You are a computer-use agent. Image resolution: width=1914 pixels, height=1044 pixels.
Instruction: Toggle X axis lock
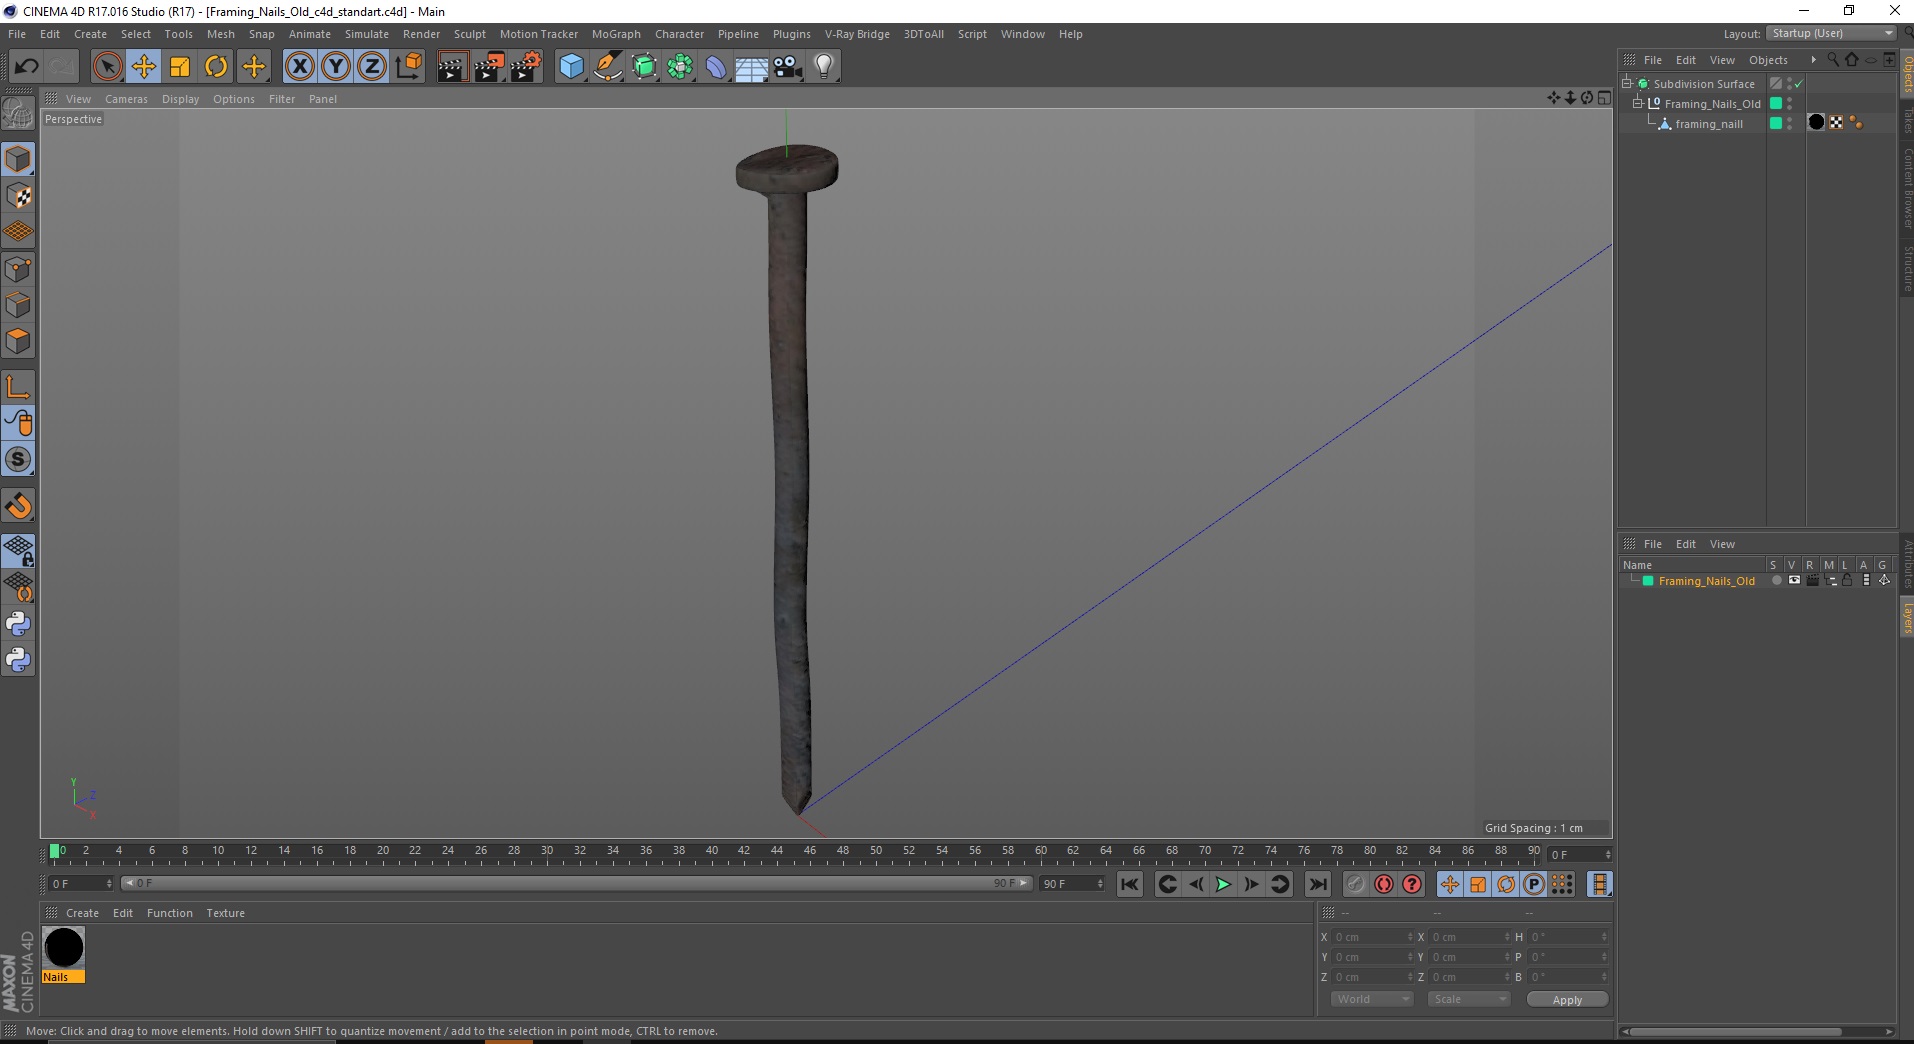tap(299, 67)
